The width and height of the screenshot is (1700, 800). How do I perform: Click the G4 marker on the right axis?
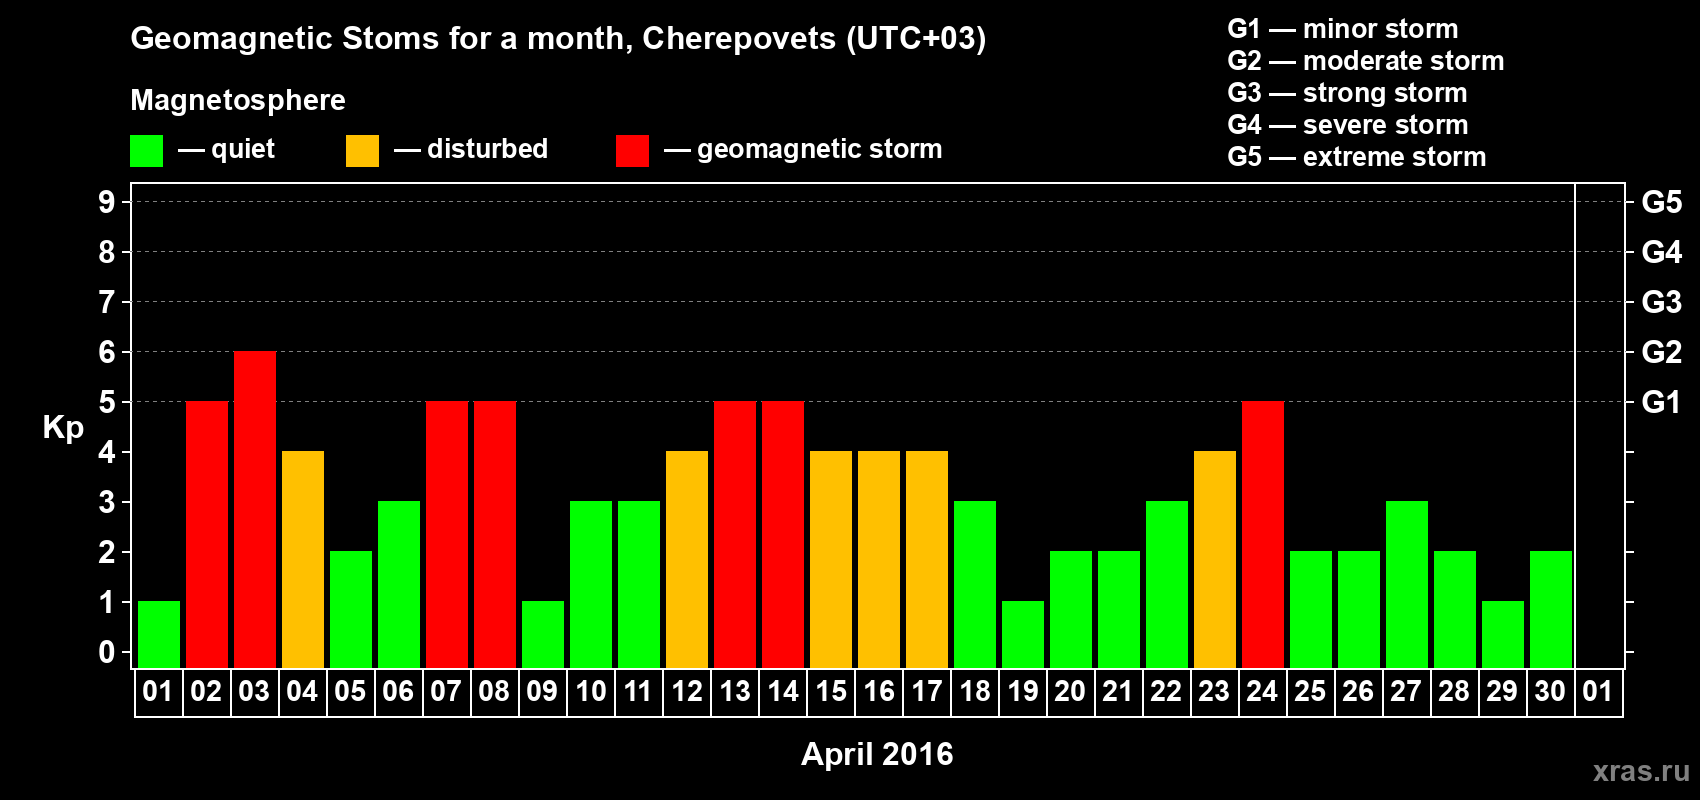[1662, 252]
